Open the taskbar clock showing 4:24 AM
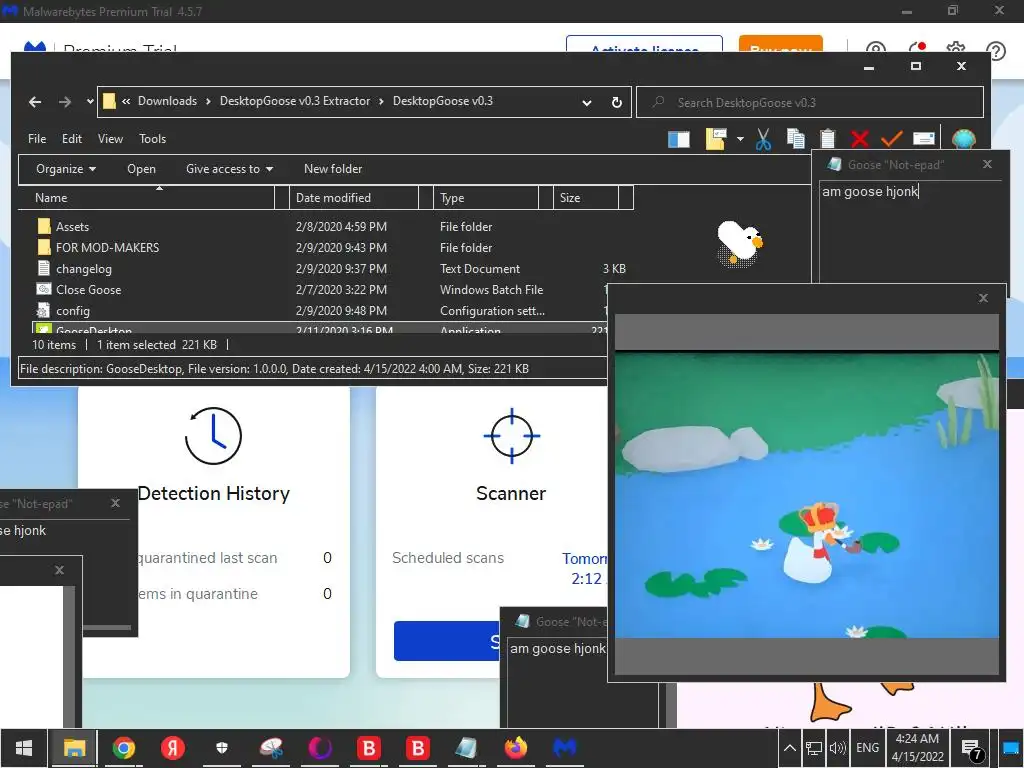The width and height of the screenshot is (1024, 768). pos(918,748)
